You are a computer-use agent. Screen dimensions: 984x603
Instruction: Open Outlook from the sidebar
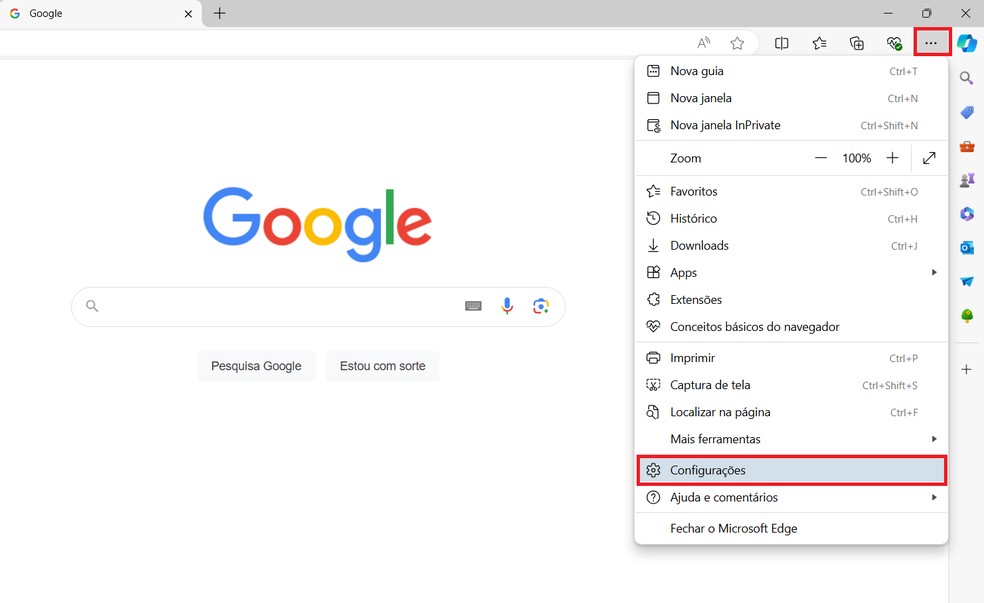[x=966, y=247]
